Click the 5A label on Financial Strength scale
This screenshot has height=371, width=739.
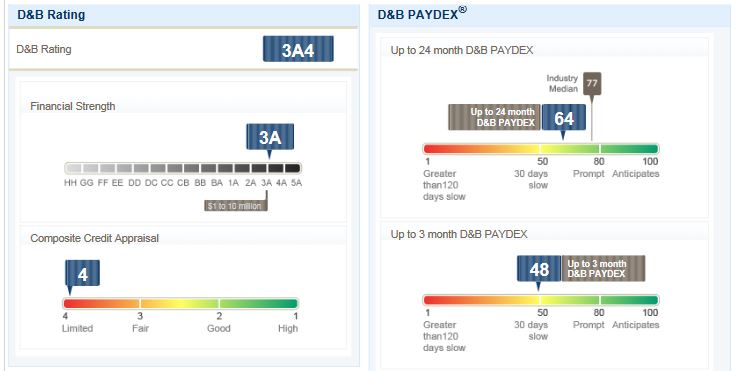[x=296, y=183]
